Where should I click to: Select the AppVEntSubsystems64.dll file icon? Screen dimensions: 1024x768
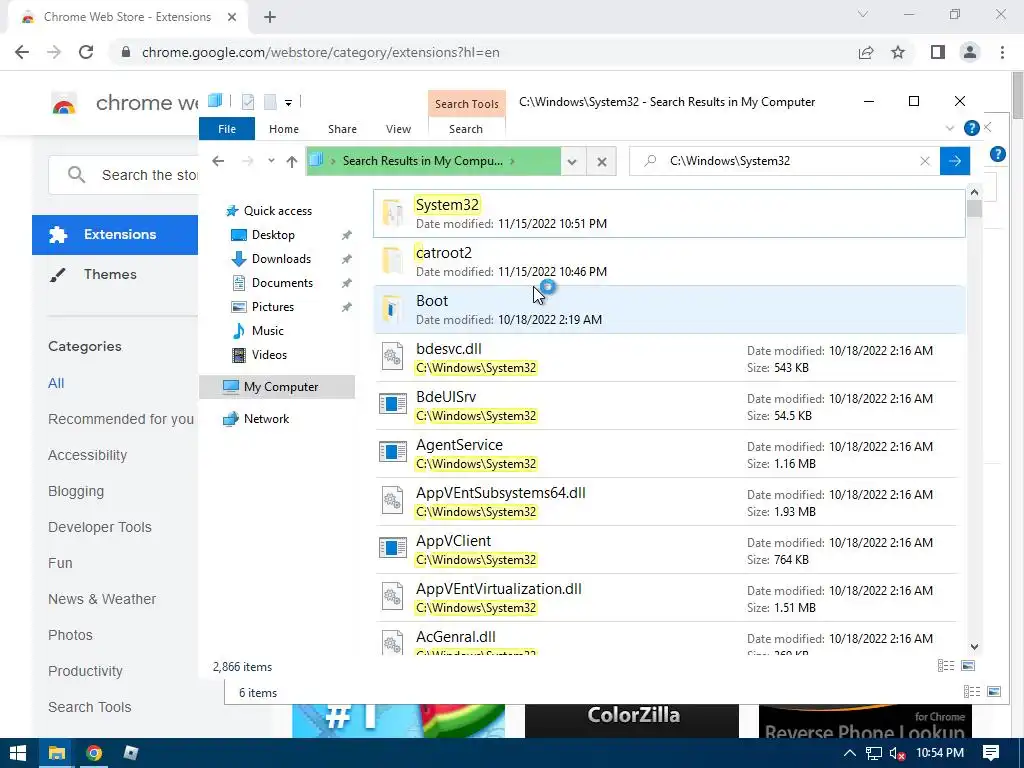coord(392,502)
